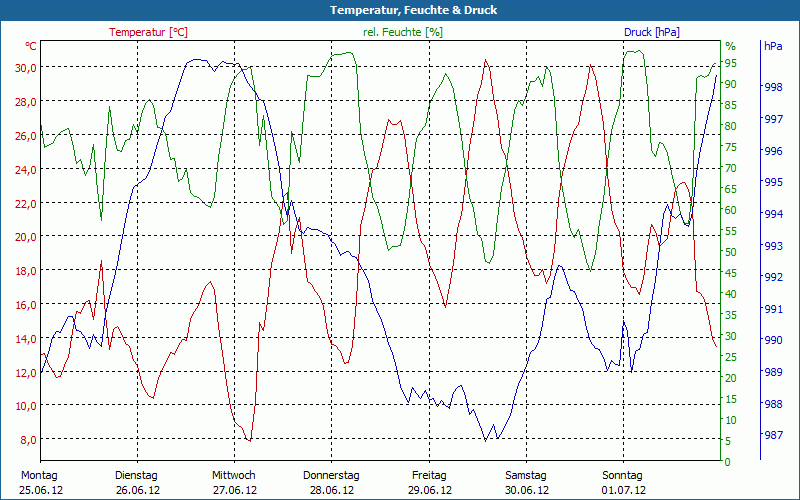
Task: Click the '987' pressure axis value
Action: point(773,435)
